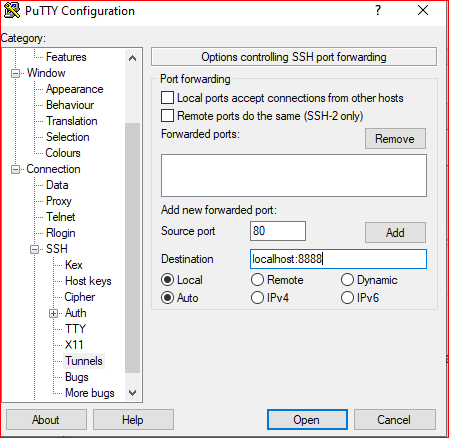Select the Remote radio button
This screenshot has width=449, height=438.
(257, 280)
